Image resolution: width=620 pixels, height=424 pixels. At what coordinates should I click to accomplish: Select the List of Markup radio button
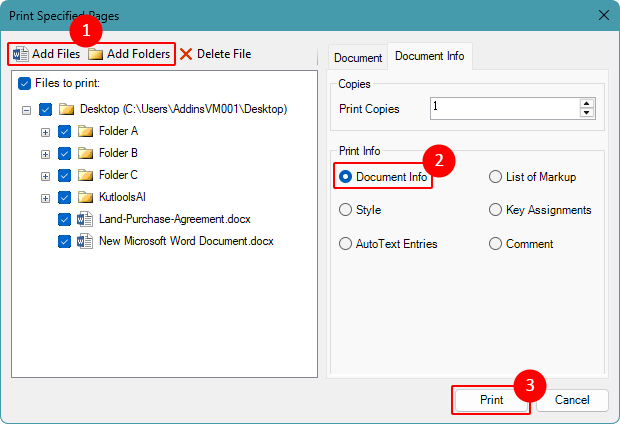495,177
